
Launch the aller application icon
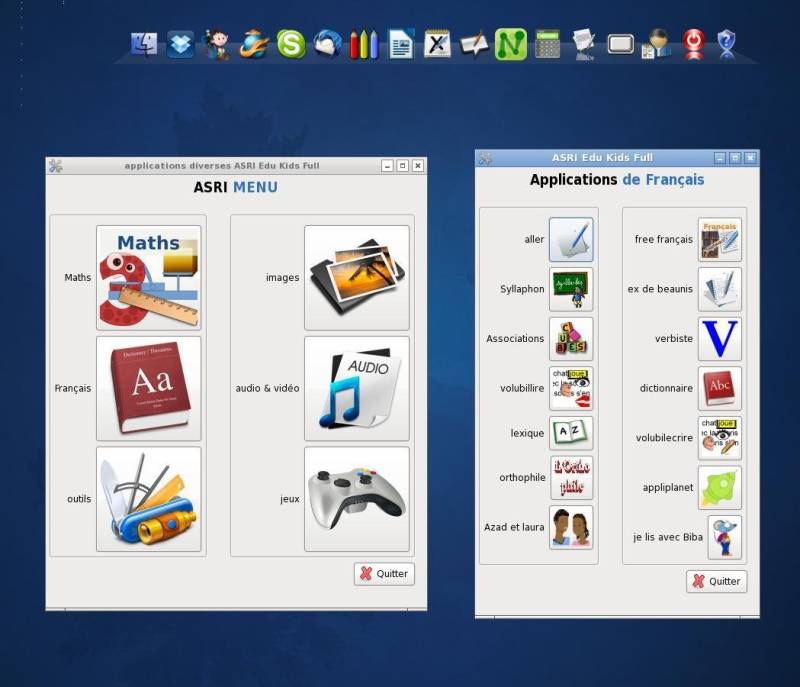pos(571,240)
